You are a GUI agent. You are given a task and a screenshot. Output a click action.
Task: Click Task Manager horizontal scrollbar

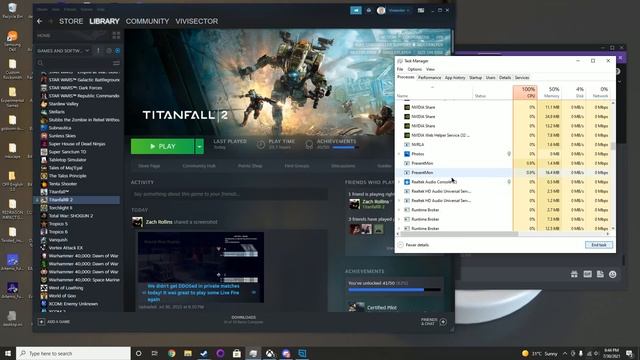[x=460, y=234]
